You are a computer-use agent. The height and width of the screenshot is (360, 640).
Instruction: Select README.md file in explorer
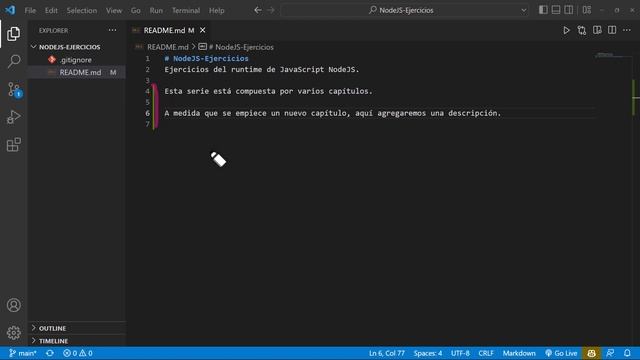[x=77, y=72]
